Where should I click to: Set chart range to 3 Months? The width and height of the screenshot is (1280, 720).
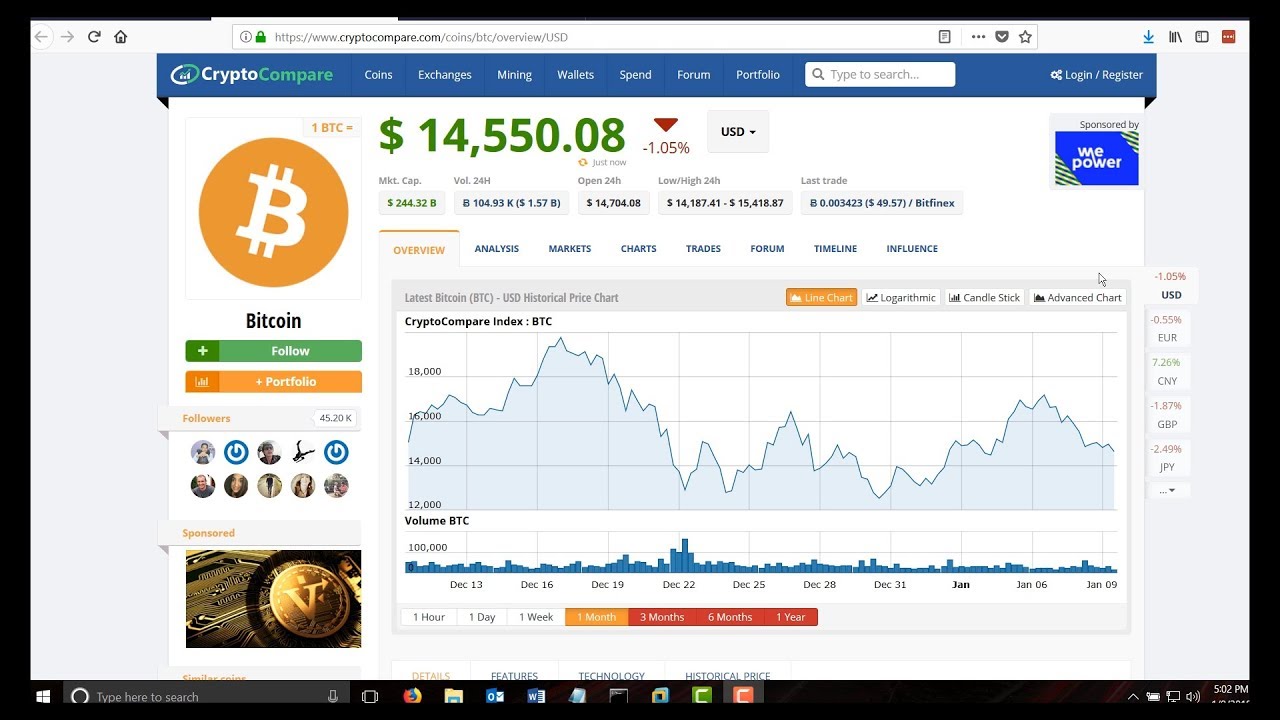point(662,617)
